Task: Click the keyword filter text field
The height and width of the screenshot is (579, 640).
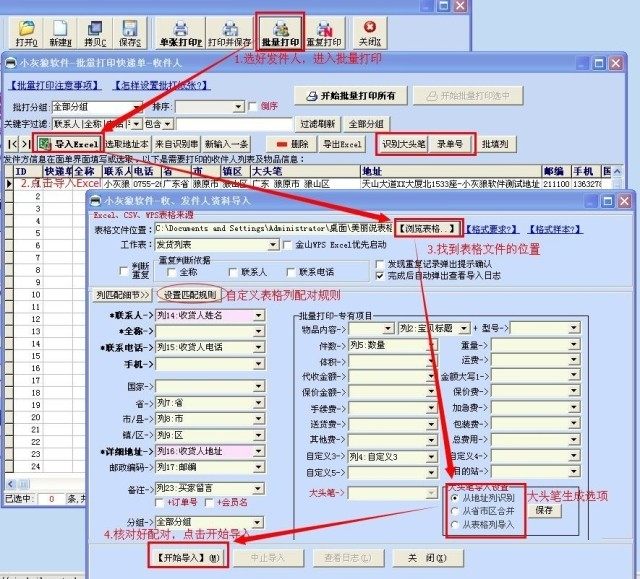Action: [x=234, y=124]
